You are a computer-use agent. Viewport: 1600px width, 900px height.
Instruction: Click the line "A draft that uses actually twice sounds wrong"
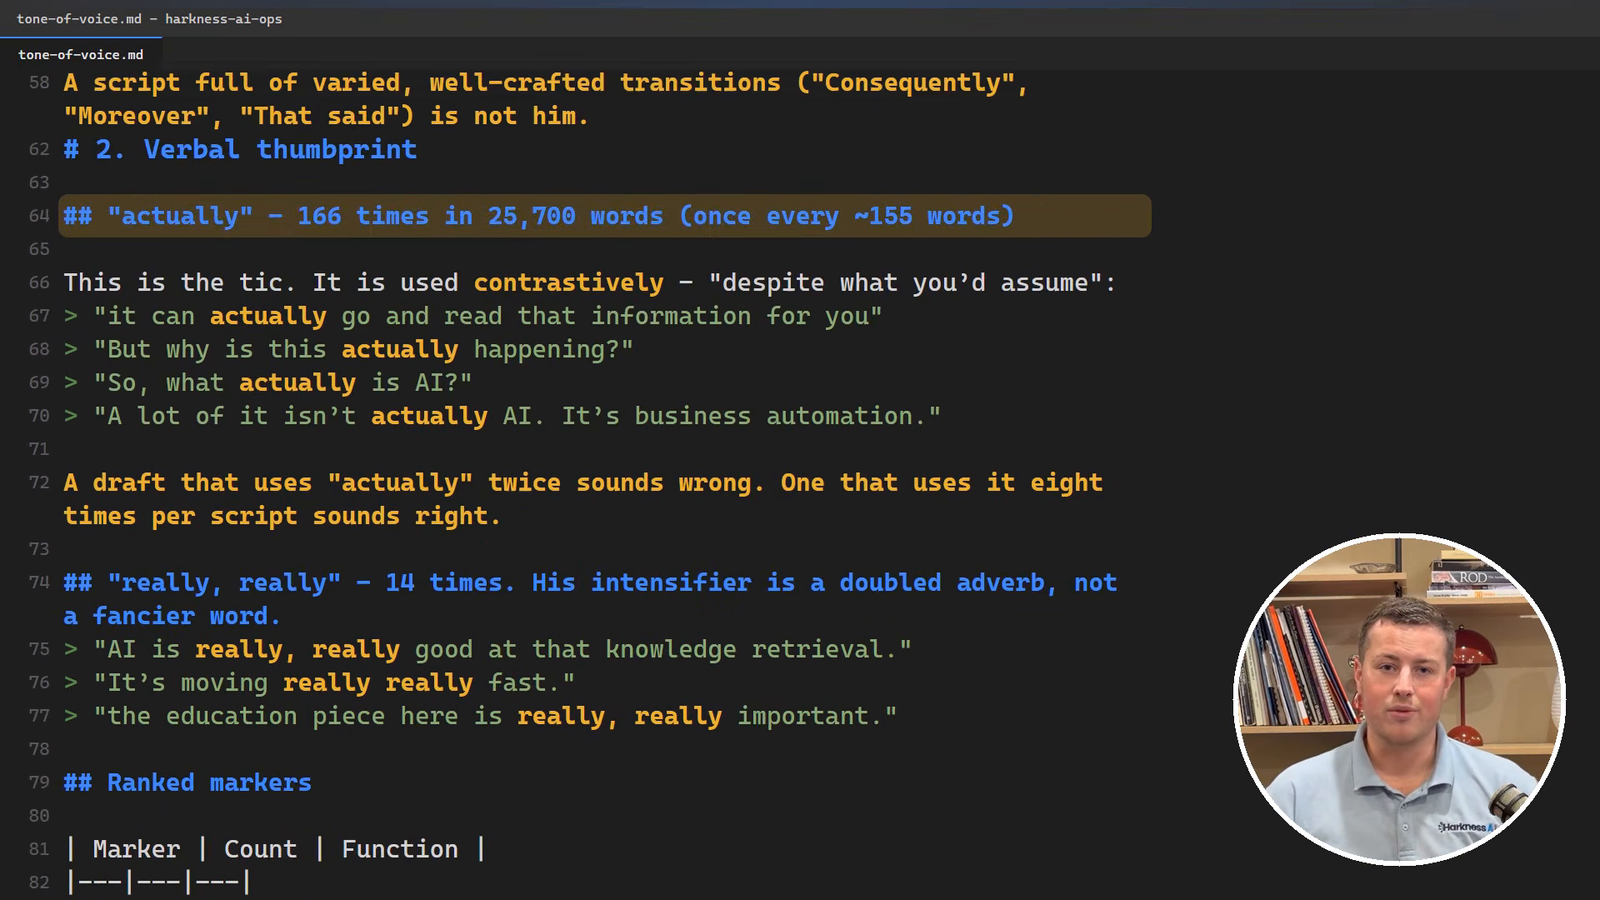point(583,499)
